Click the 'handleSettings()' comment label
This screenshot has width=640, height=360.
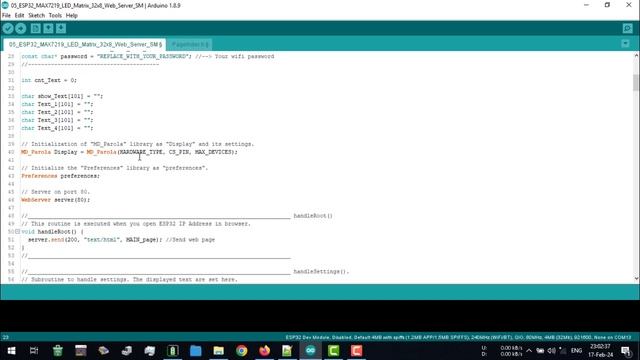321,271
